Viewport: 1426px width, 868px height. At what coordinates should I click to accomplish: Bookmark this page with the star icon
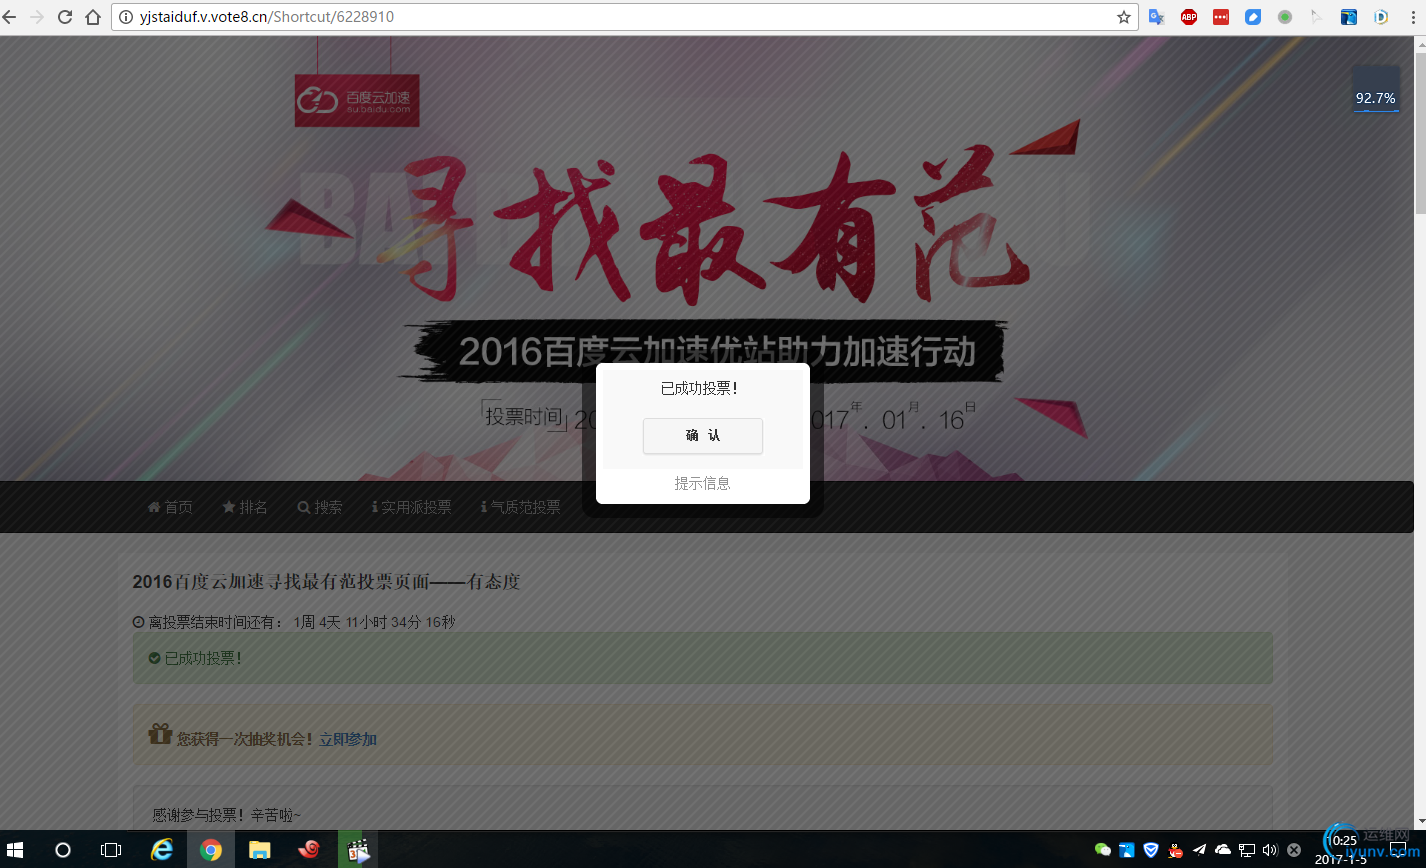pos(1124,17)
